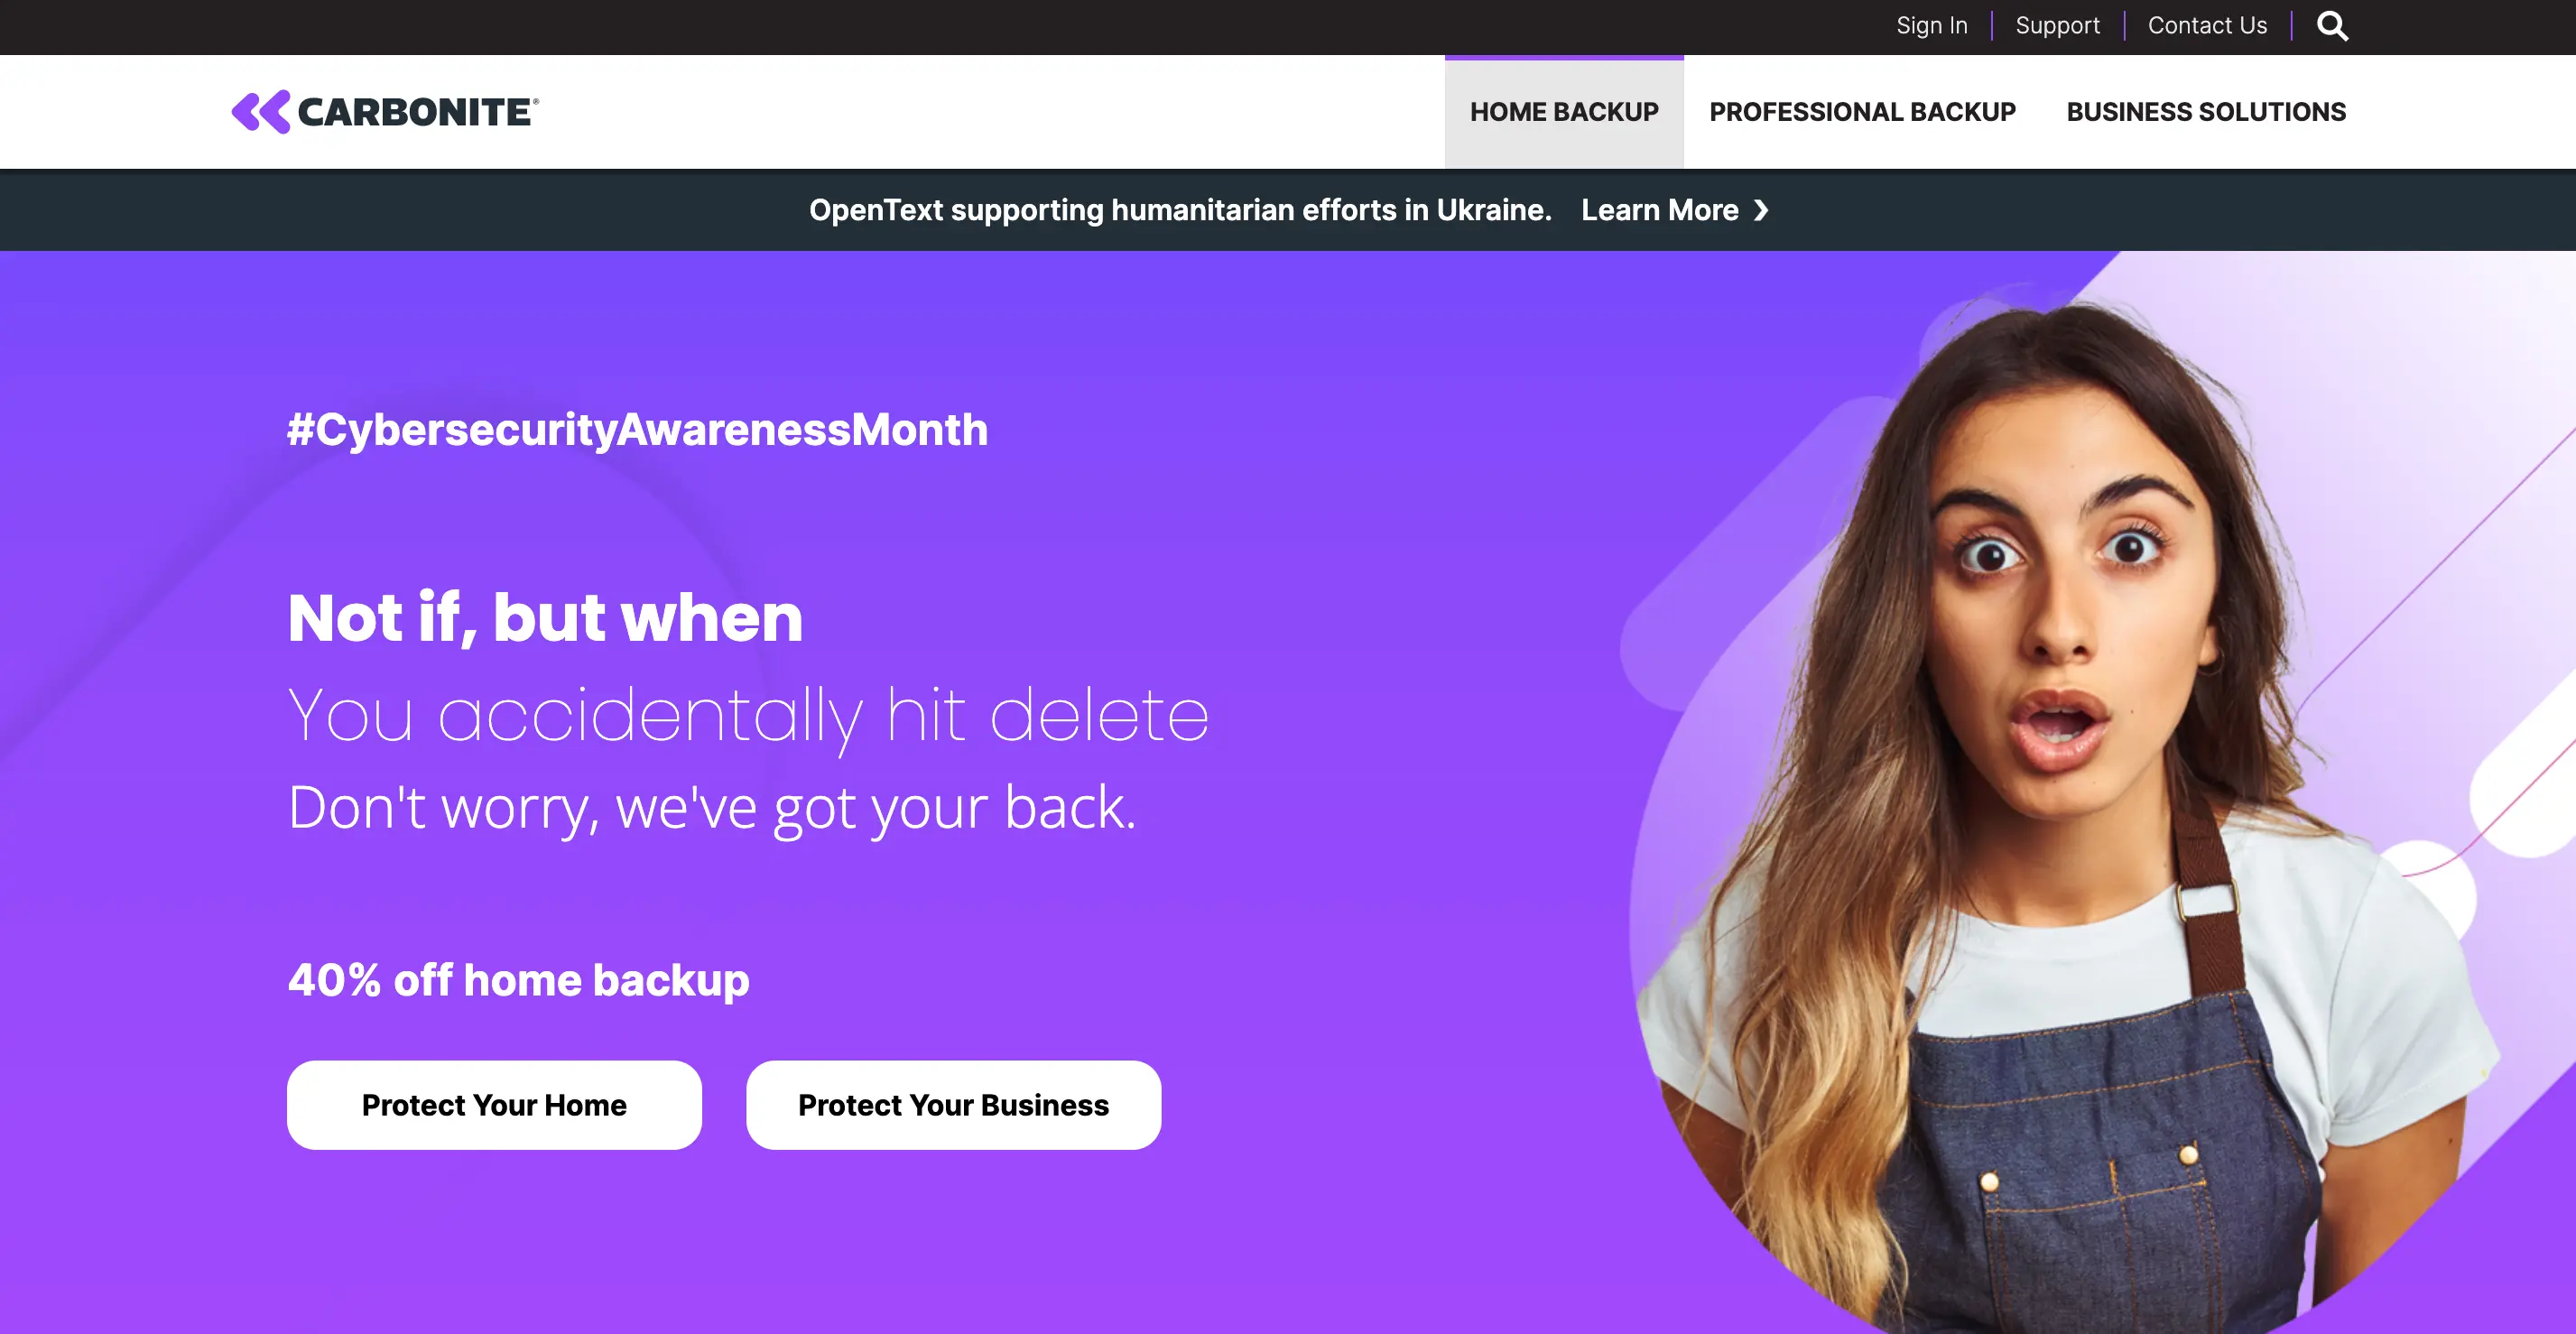
Task: Click the Don't worry, we've got your back line
Action: [x=712, y=808]
